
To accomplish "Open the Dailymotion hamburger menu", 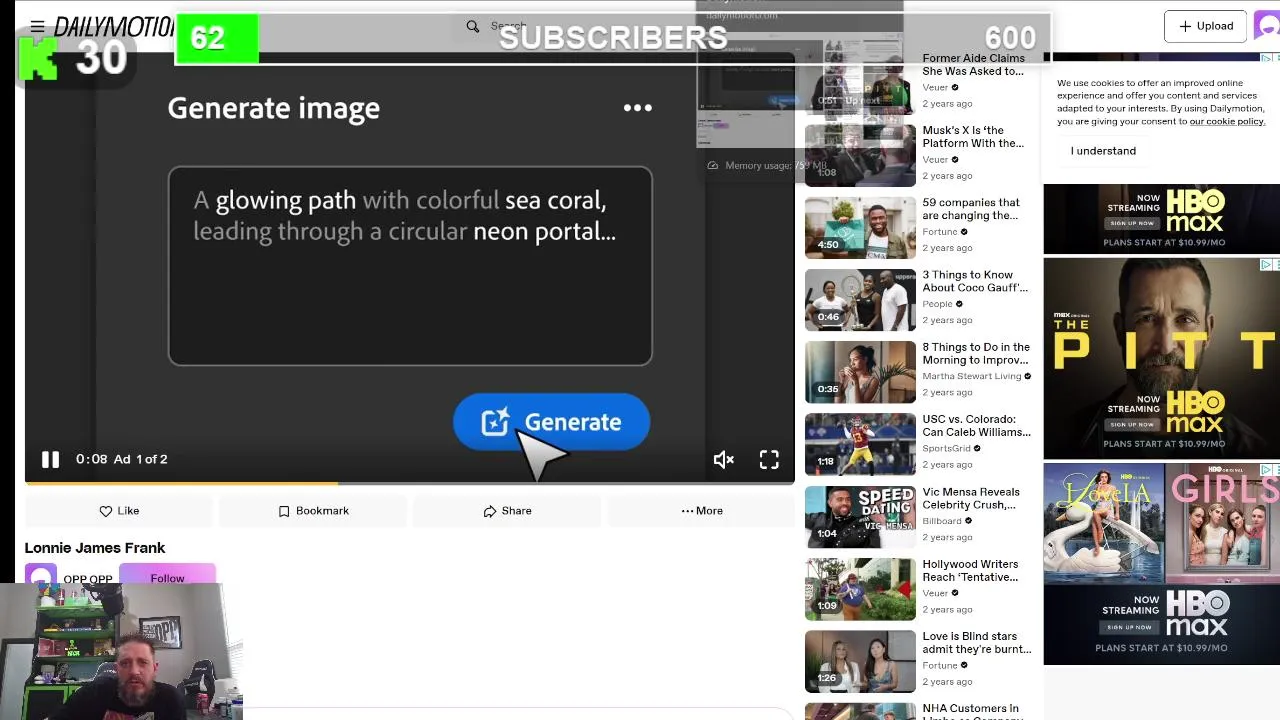I will click(x=37, y=26).
